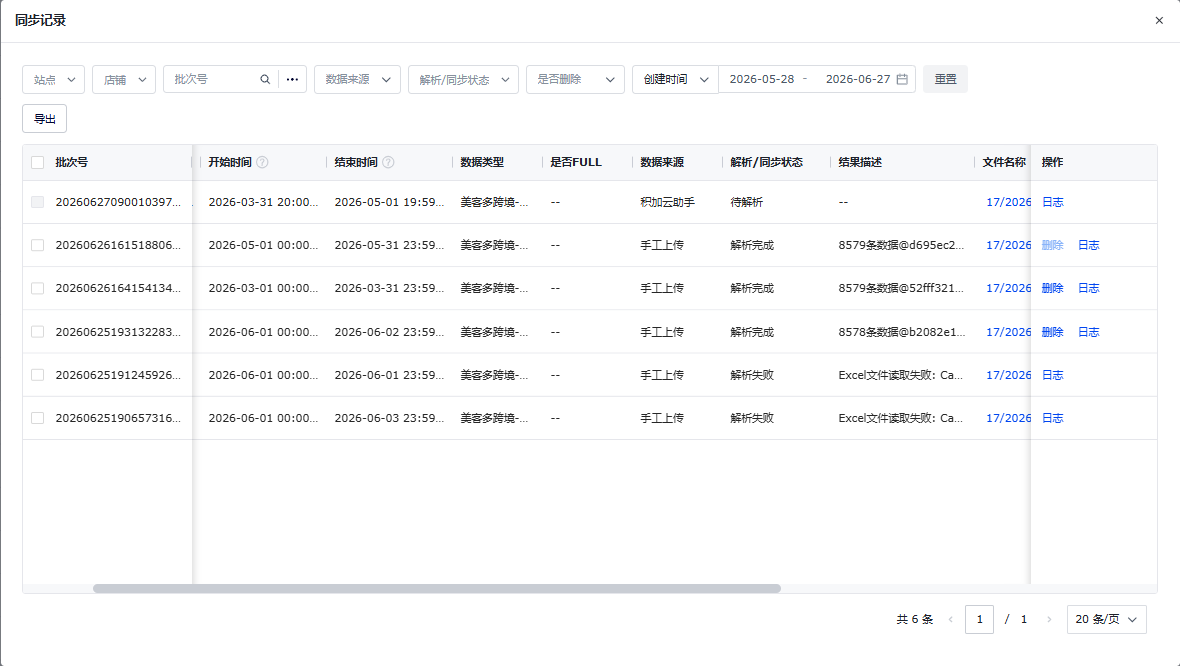Click result text 8578条数据@b2082e1

[x=902, y=332]
